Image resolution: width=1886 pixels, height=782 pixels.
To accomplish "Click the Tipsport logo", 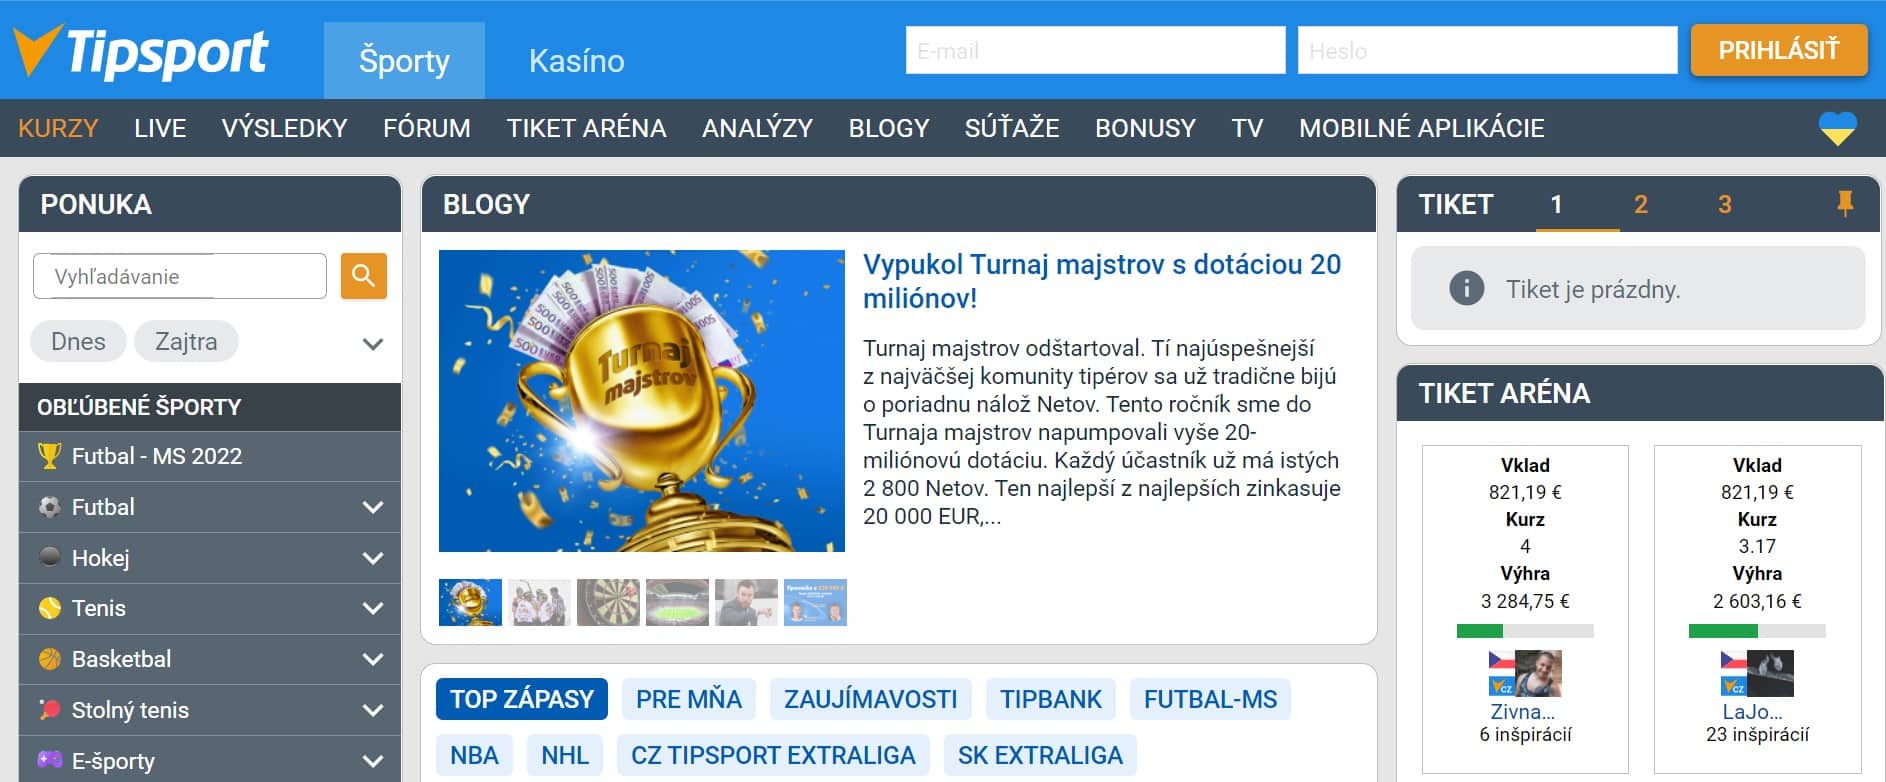I will point(140,51).
